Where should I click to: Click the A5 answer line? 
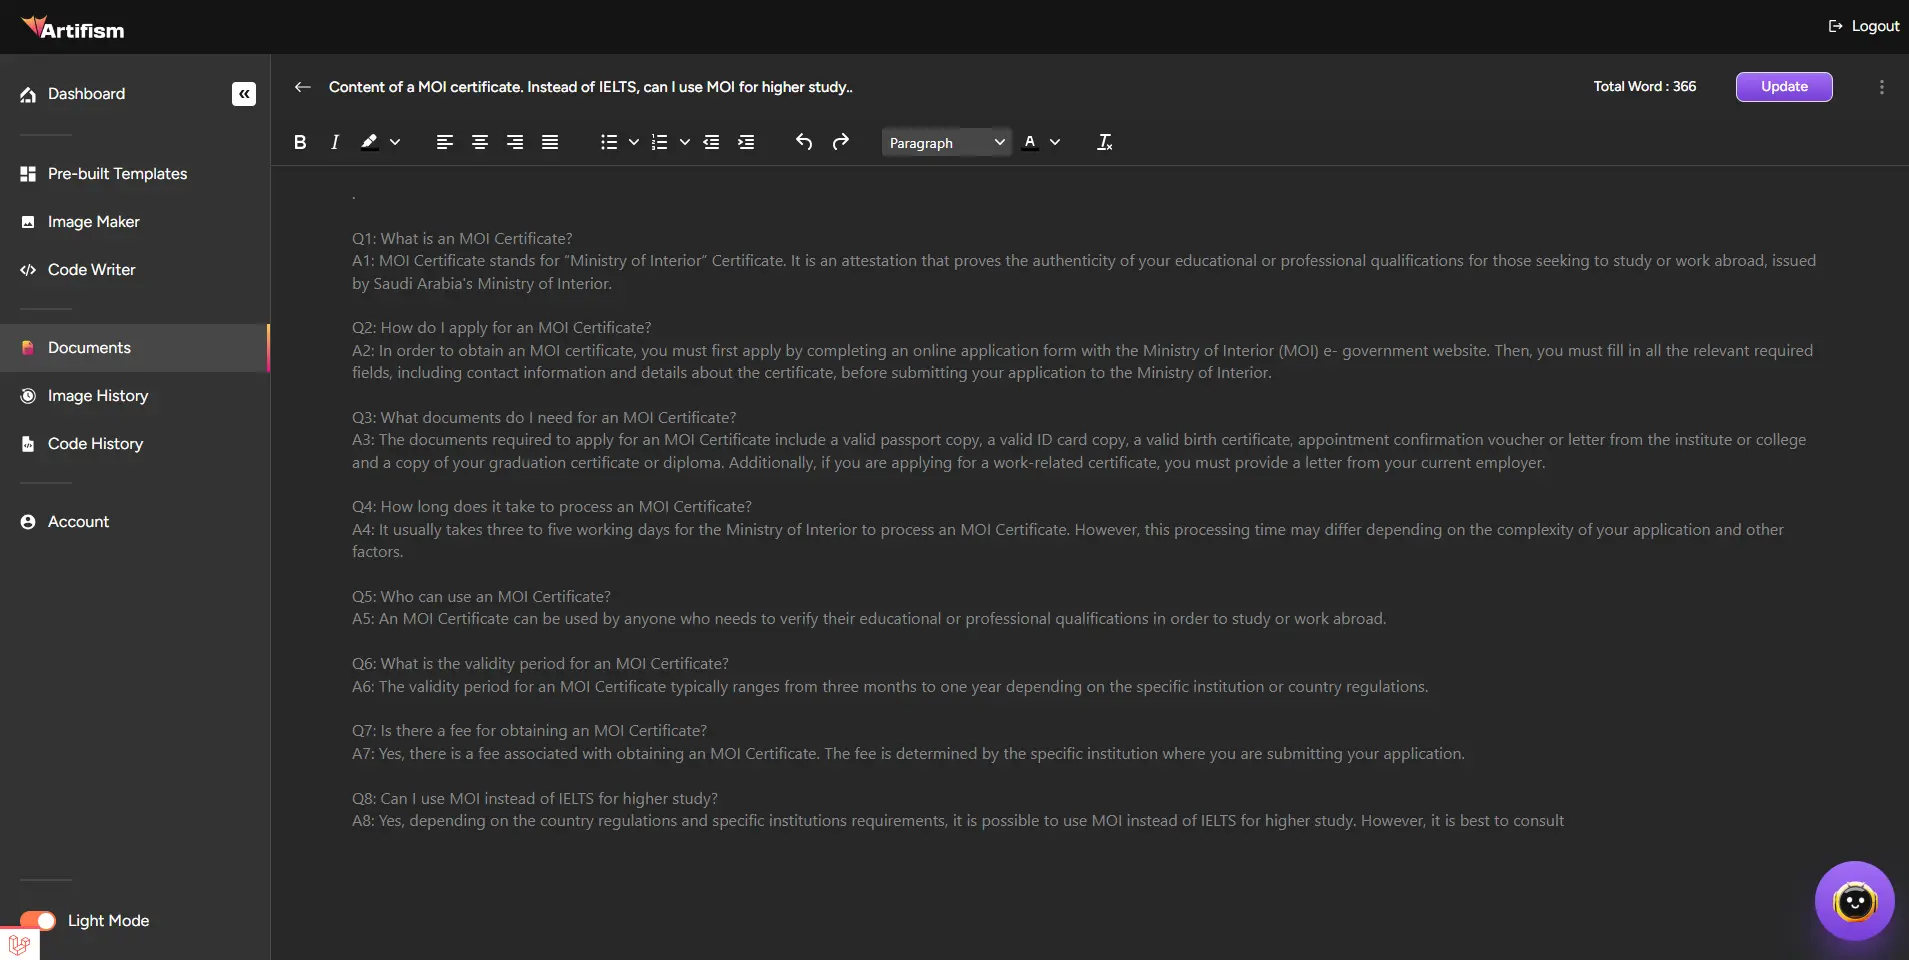(x=869, y=619)
